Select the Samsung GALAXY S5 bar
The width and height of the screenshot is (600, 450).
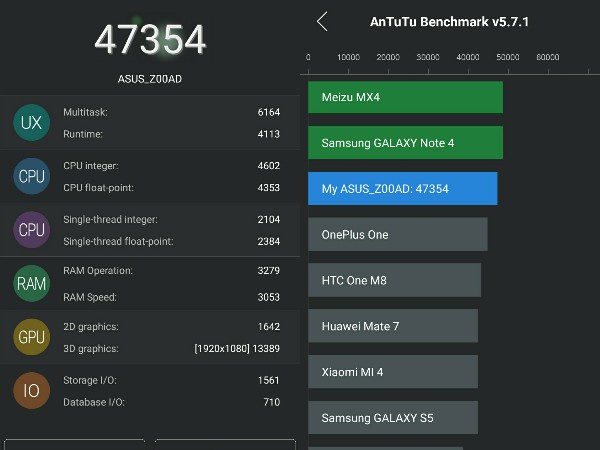click(x=393, y=417)
